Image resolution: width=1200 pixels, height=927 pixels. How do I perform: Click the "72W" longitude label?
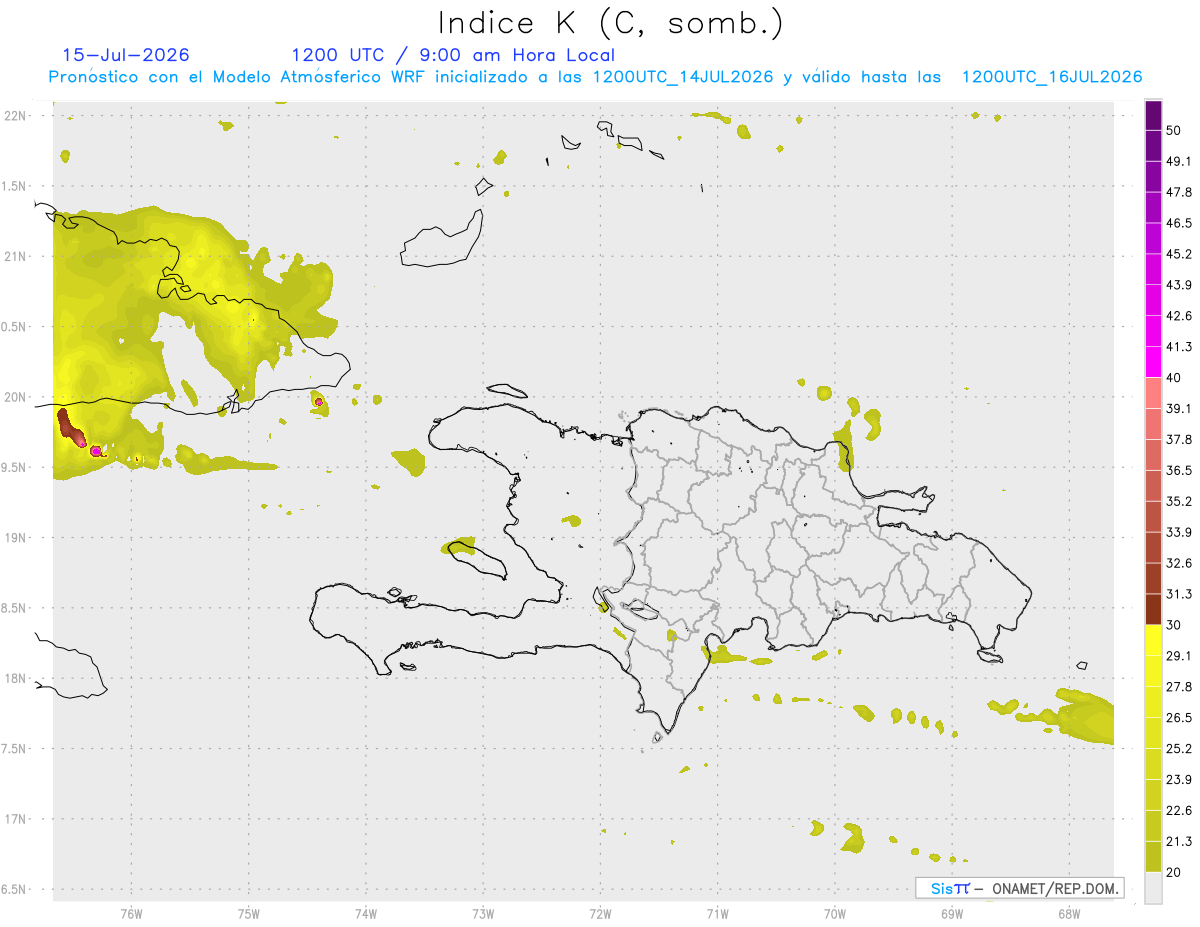[x=600, y=914]
